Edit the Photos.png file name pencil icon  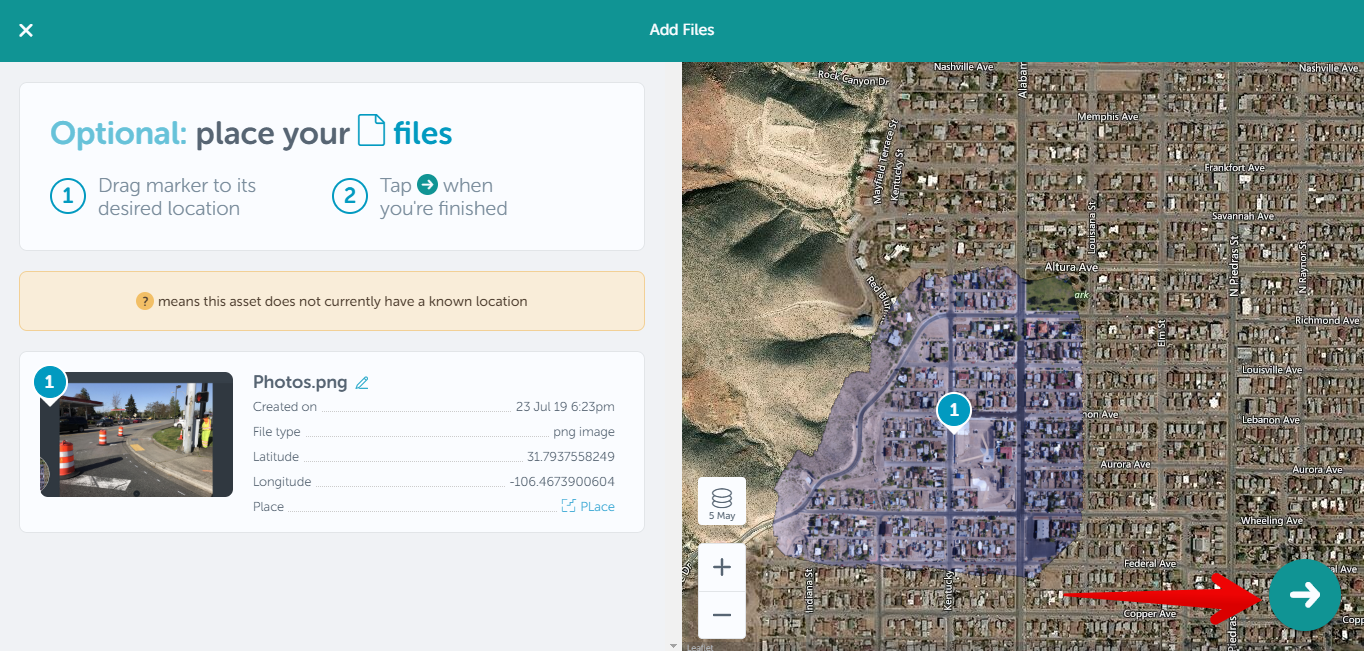[362, 383]
